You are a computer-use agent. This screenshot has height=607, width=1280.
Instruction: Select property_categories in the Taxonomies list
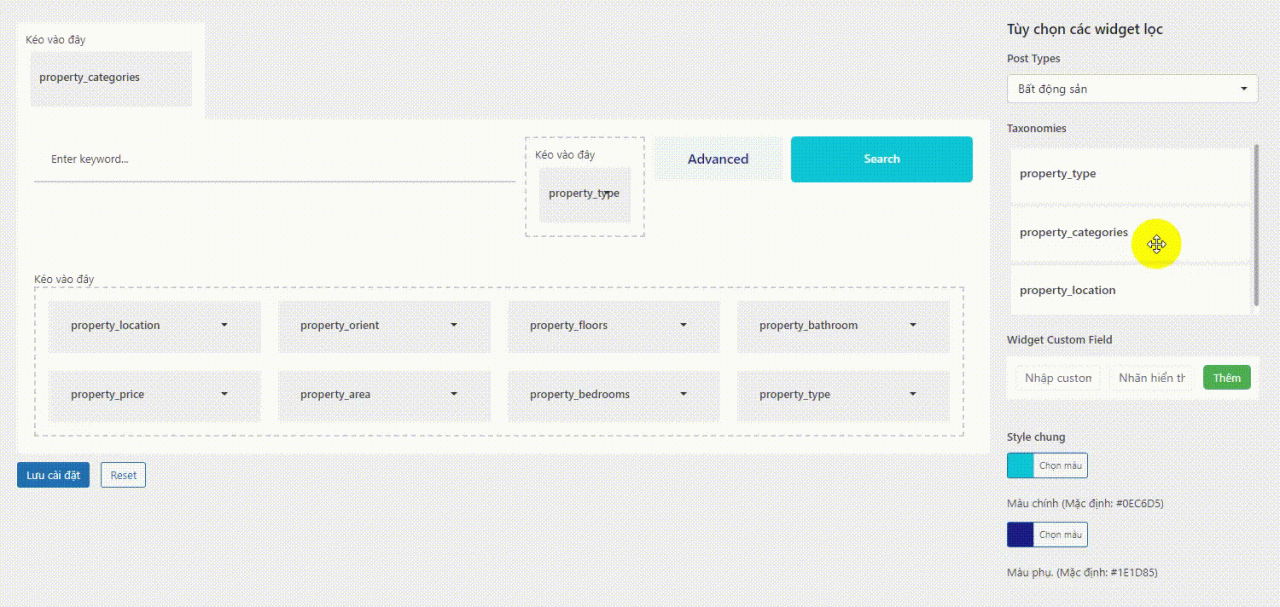tap(1073, 233)
